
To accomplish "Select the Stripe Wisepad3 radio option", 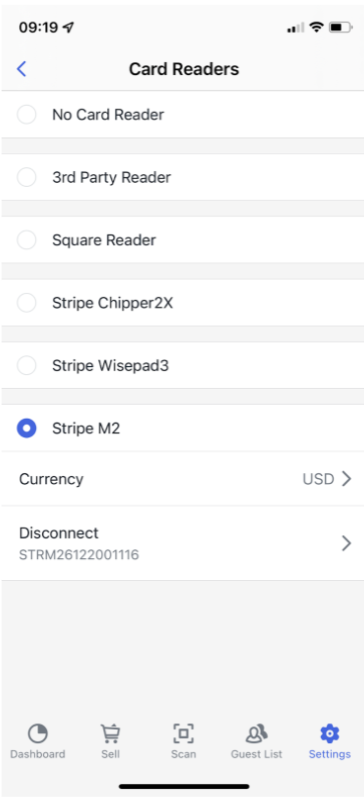I will click(27, 366).
